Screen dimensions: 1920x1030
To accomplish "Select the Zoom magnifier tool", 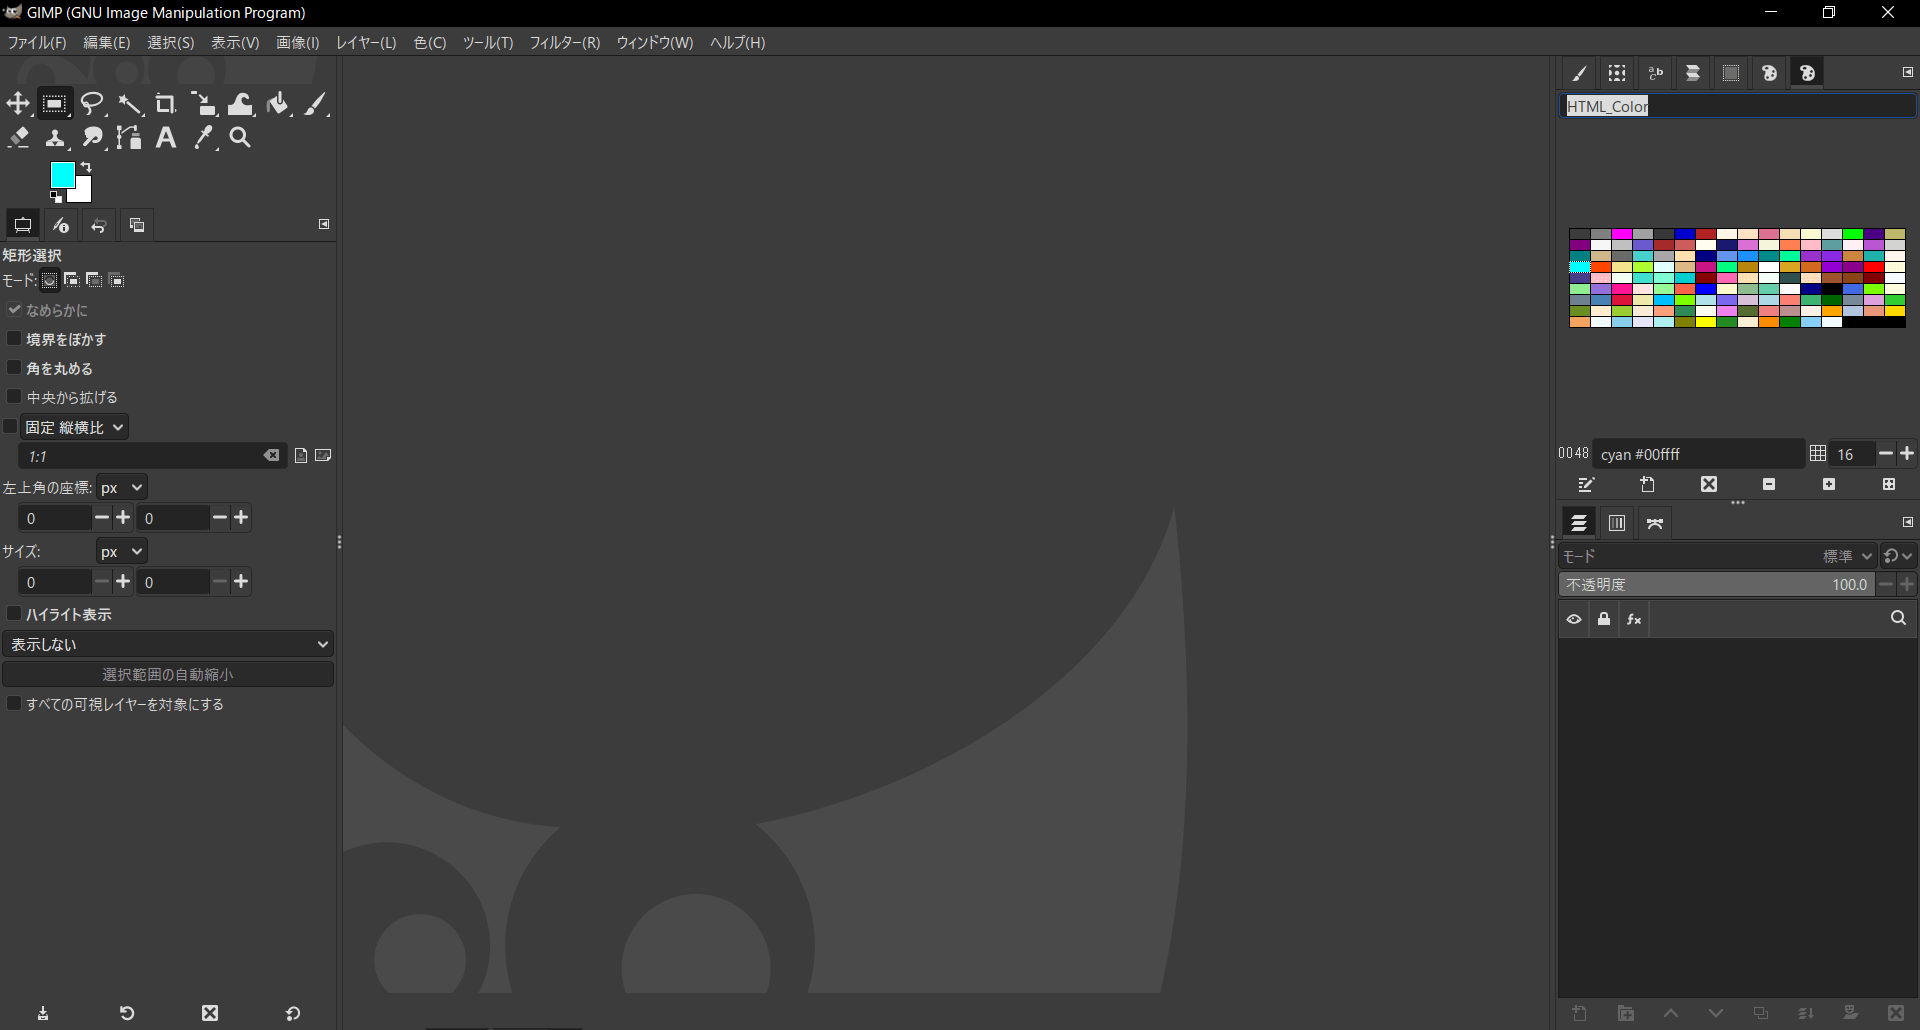I will coord(241,138).
